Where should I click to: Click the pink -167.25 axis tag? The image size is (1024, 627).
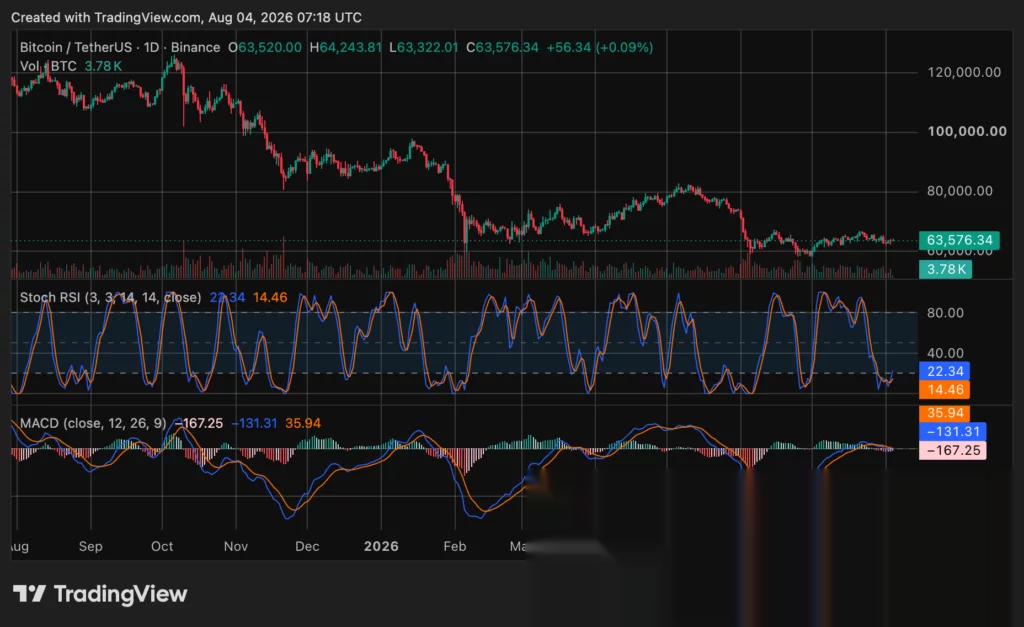[952, 450]
